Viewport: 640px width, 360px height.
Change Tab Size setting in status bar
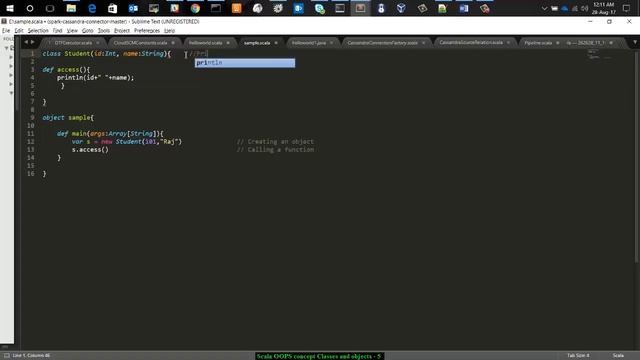[x=578, y=356]
